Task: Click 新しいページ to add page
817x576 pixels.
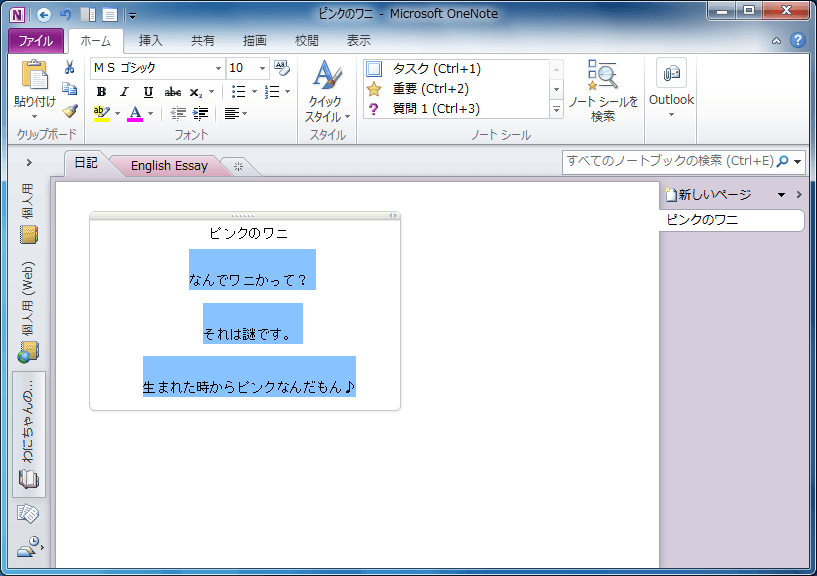Action: tap(708, 194)
